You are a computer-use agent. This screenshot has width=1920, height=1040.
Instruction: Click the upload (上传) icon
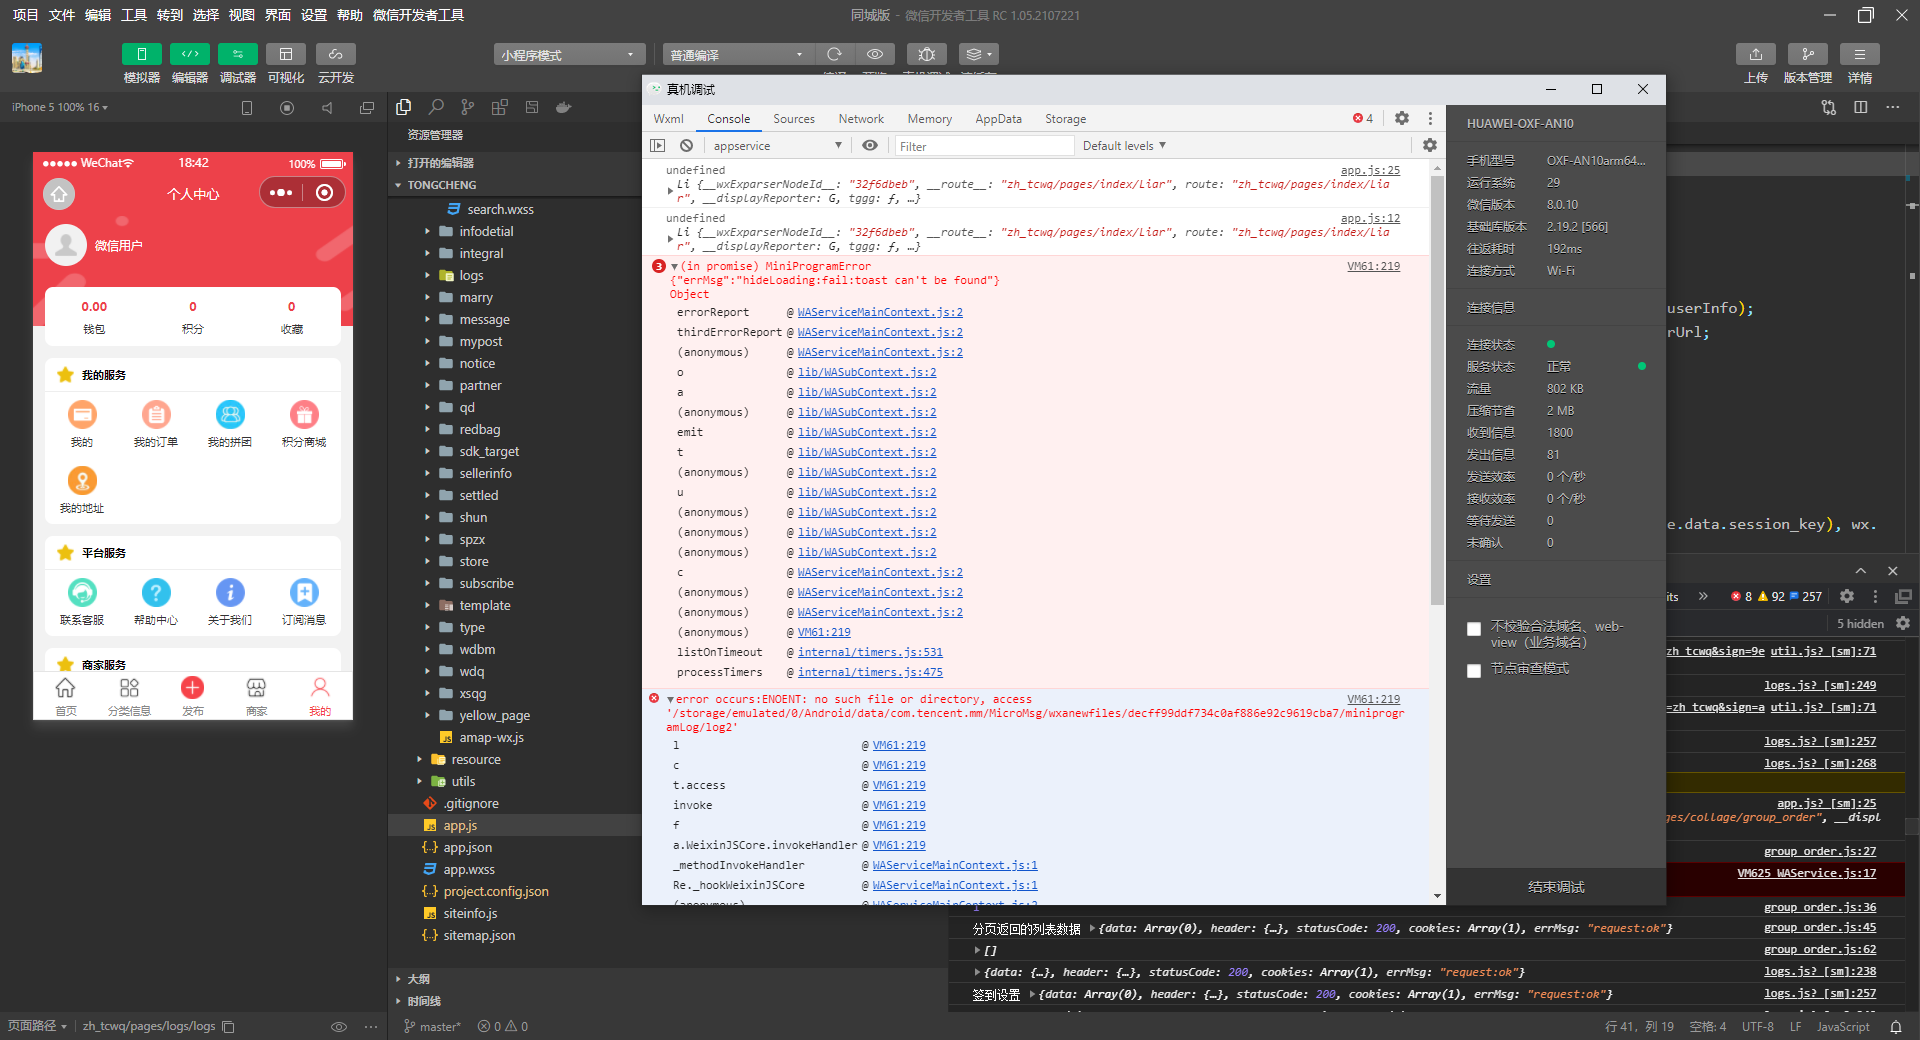1756,54
